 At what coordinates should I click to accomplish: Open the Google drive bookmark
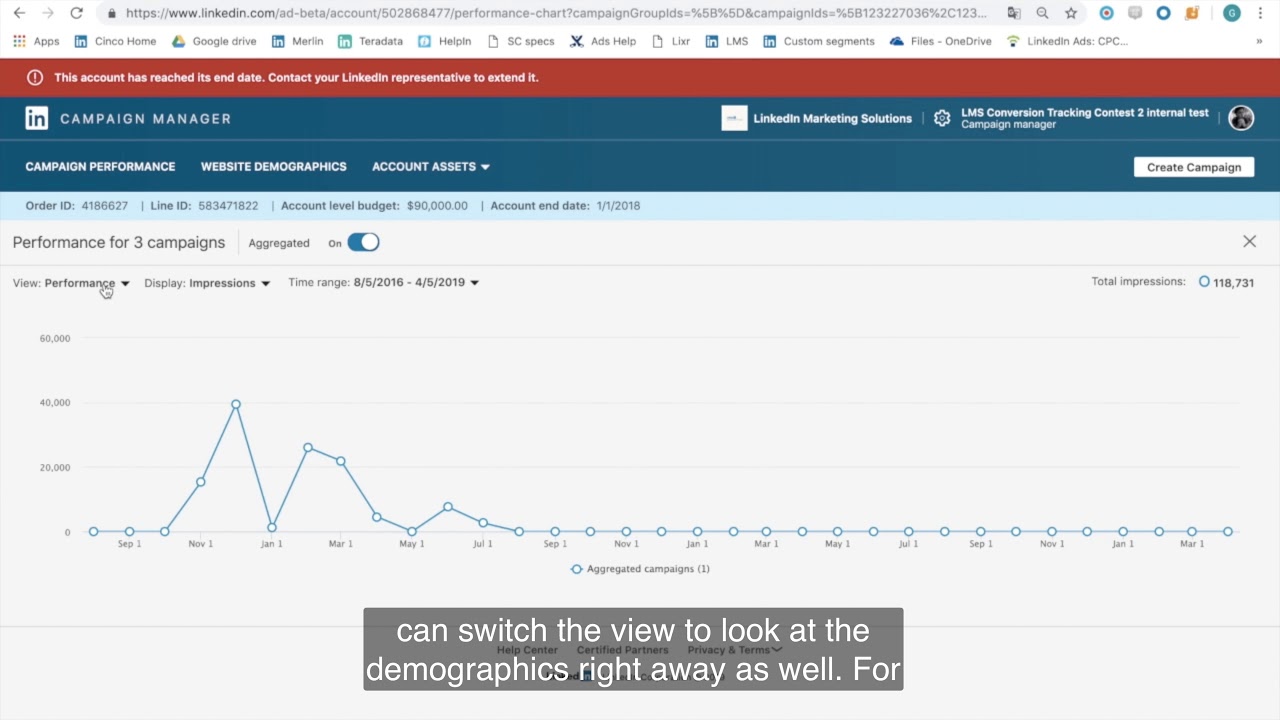tap(214, 41)
